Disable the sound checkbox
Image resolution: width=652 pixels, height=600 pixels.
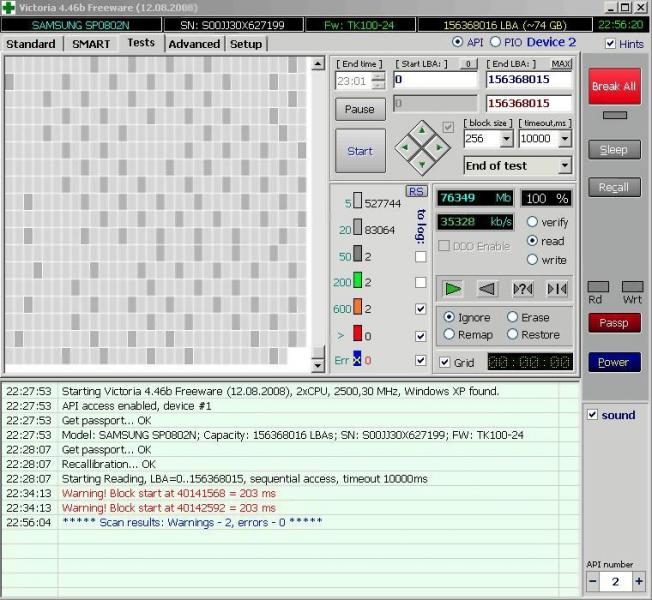pos(593,415)
